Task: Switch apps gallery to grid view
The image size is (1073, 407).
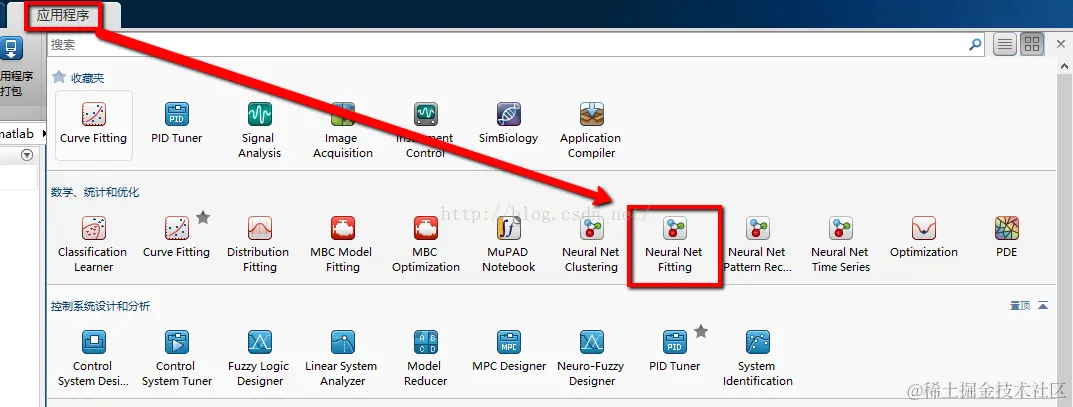Action: tap(1032, 45)
